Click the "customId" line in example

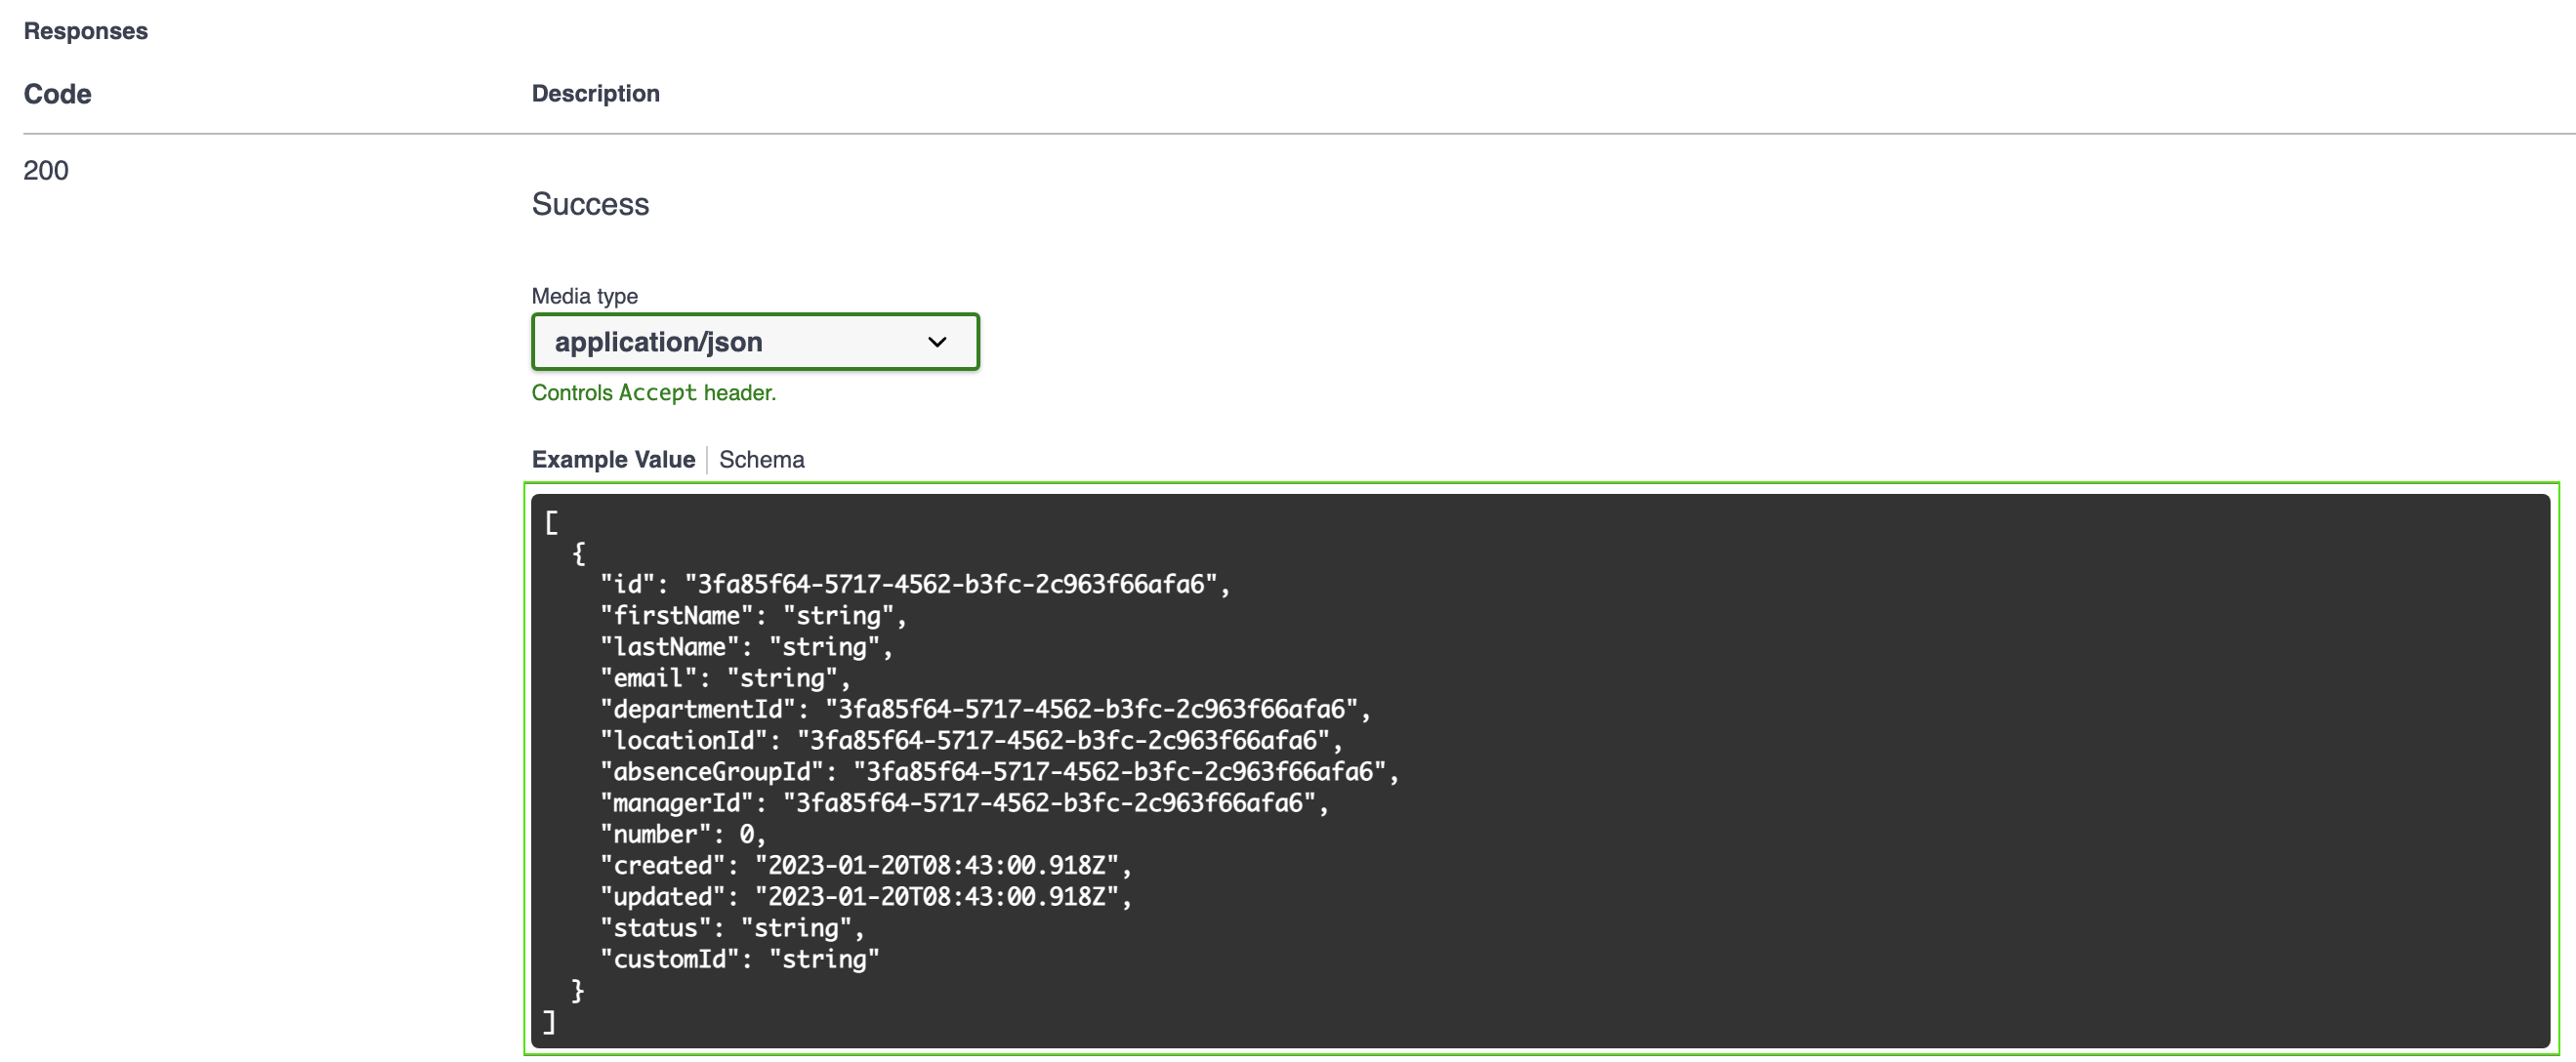(738, 960)
